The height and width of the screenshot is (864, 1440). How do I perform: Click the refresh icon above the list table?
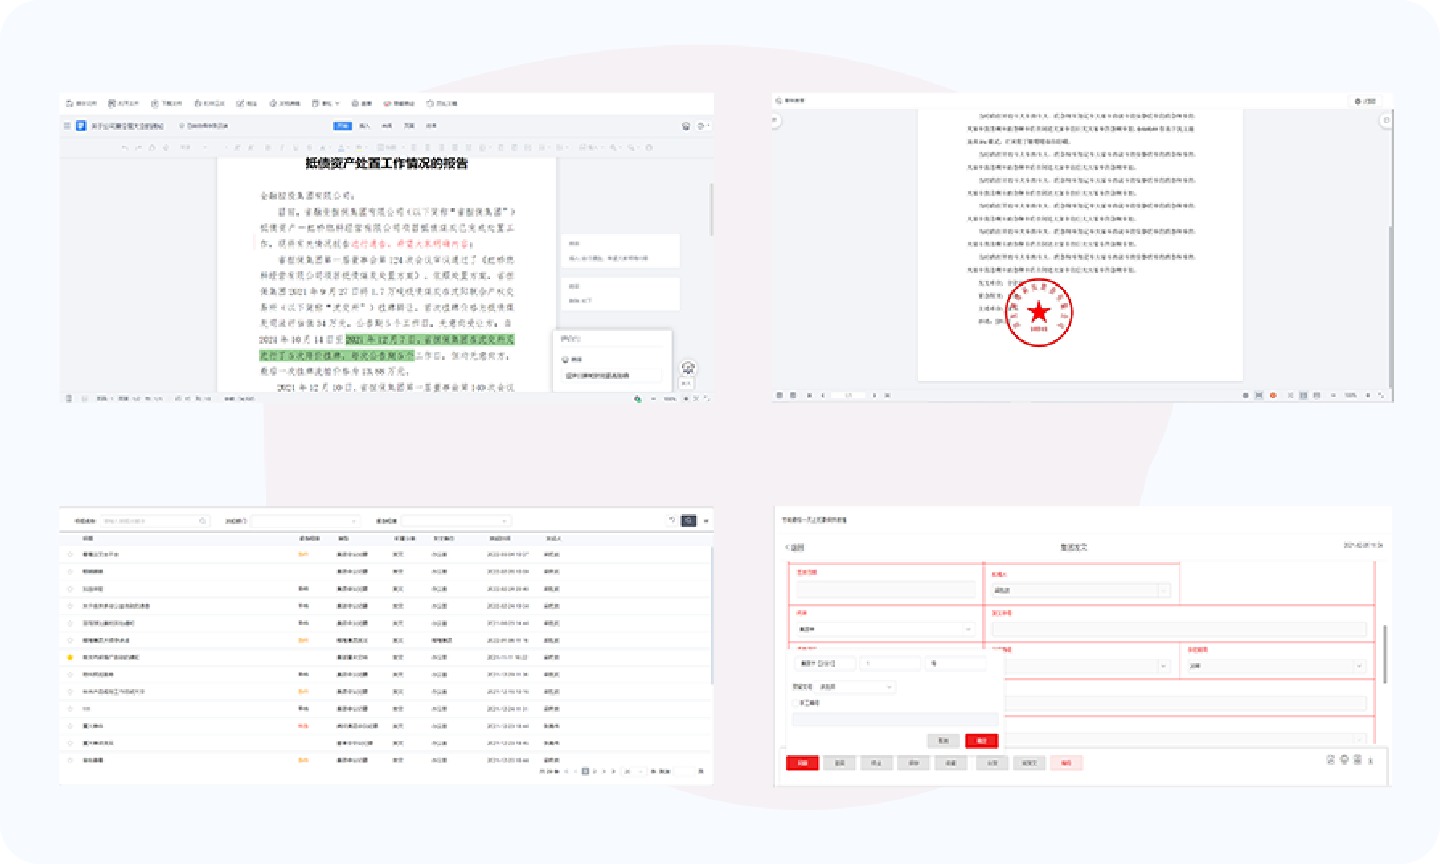[x=671, y=521]
